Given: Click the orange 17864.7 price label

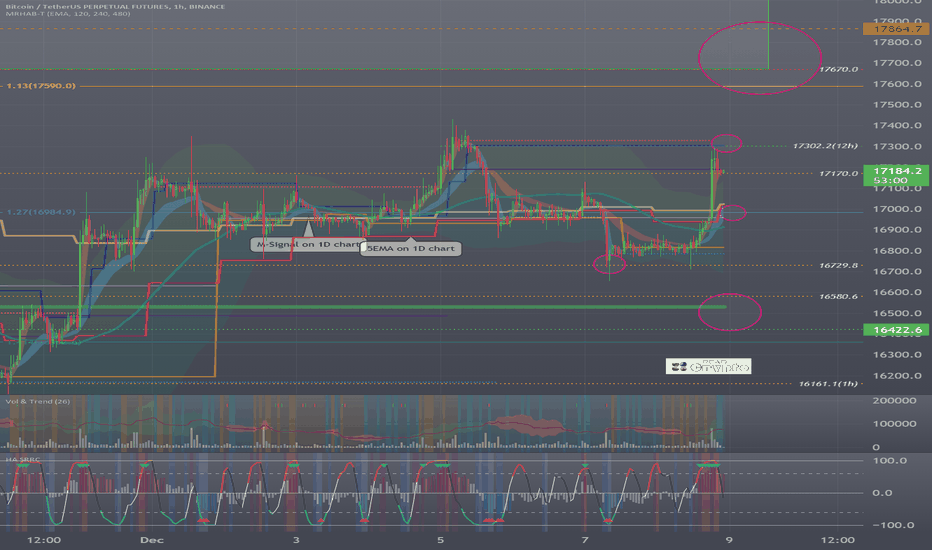Looking at the screenshot, I should [x=897, y=29].
